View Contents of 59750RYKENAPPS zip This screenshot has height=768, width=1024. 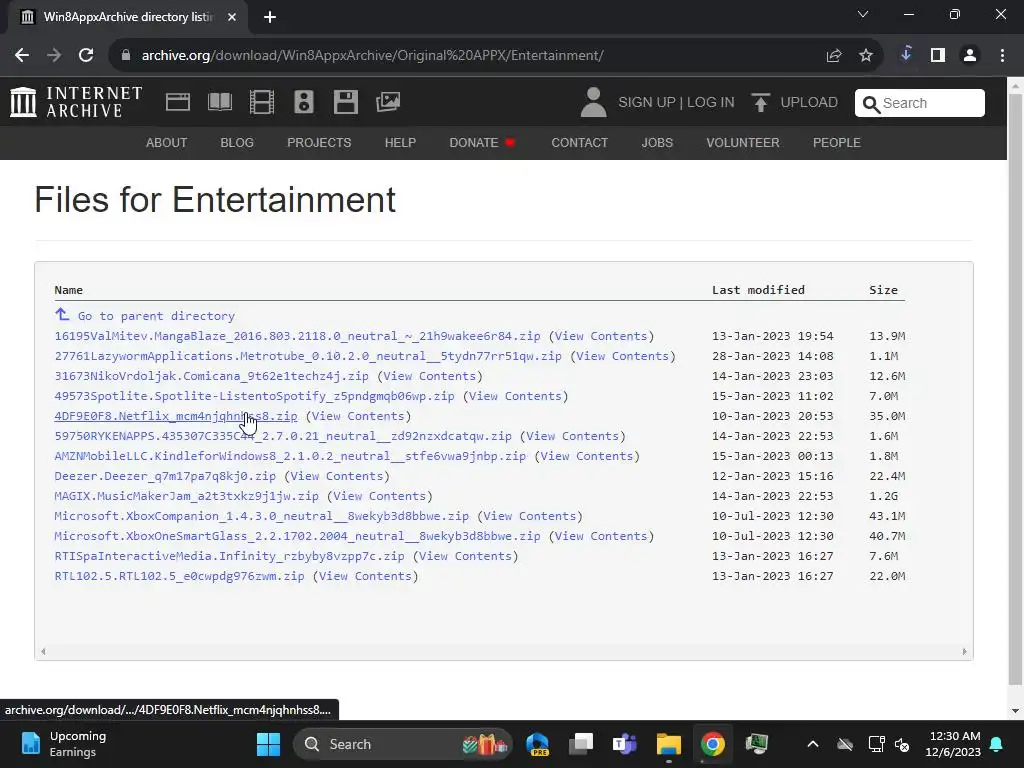tap(572, 436)
